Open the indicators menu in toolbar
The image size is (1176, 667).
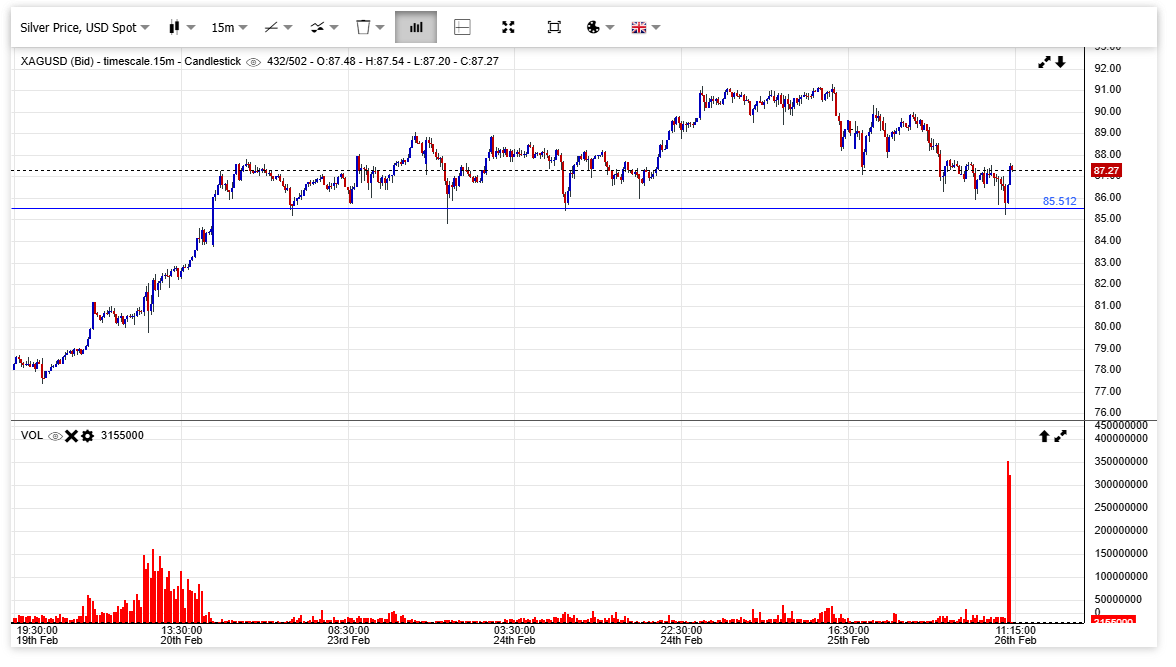click(324, 28)
